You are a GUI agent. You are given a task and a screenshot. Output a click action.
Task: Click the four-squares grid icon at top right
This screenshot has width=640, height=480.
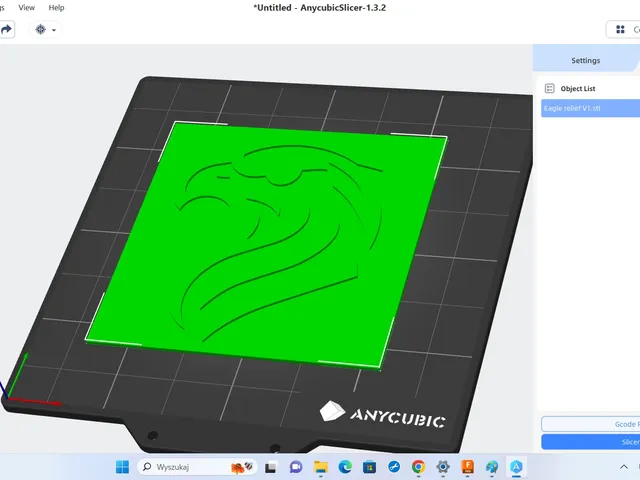click(x=620, y=29)
